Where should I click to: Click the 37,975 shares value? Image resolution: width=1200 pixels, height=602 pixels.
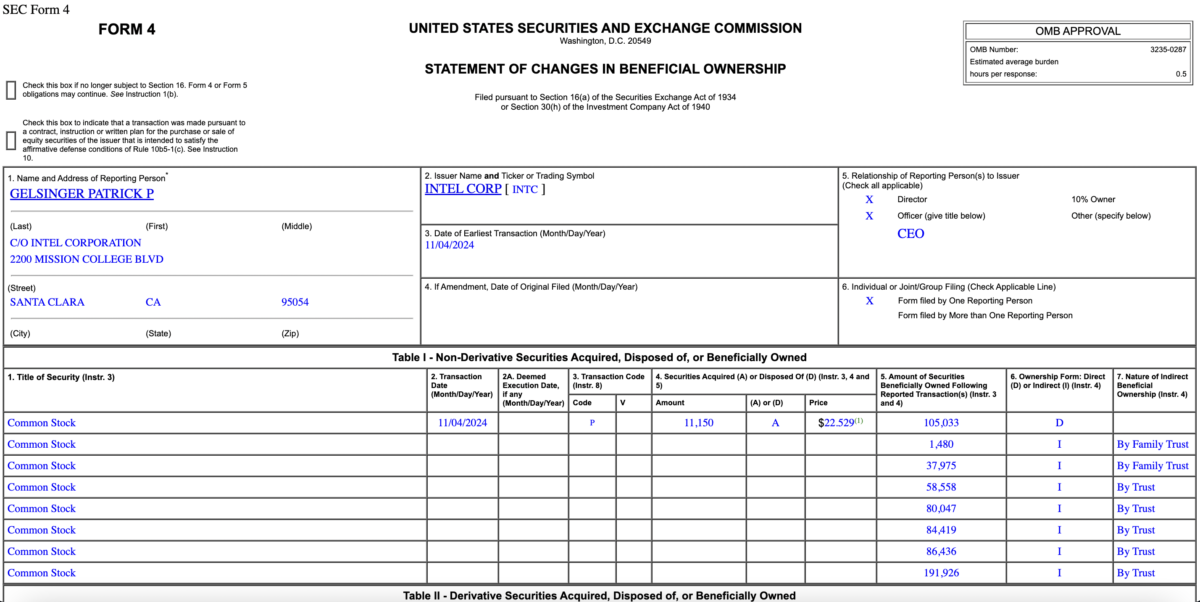click(x=941, y=466)
